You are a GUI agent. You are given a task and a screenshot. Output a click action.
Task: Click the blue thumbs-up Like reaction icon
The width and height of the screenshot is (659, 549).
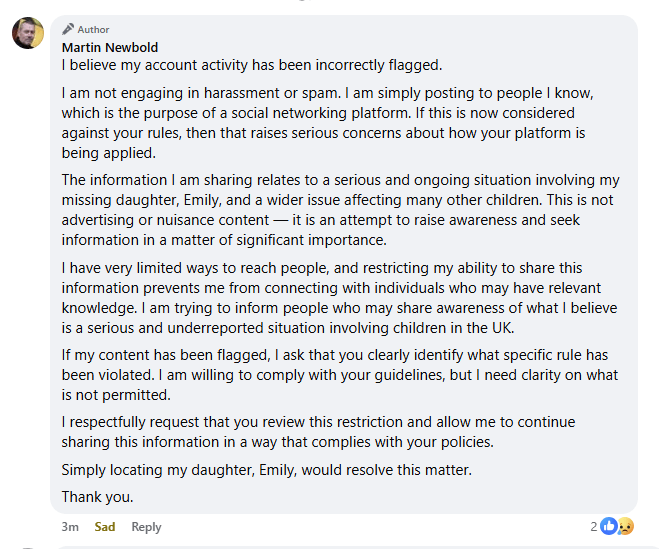pyautogui.click(x=608, y=526)
